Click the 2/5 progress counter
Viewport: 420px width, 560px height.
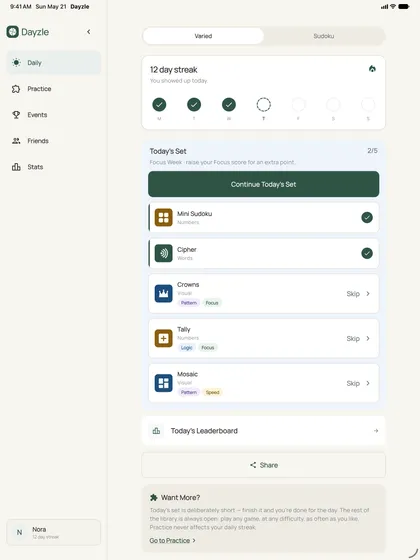[372, 151]
